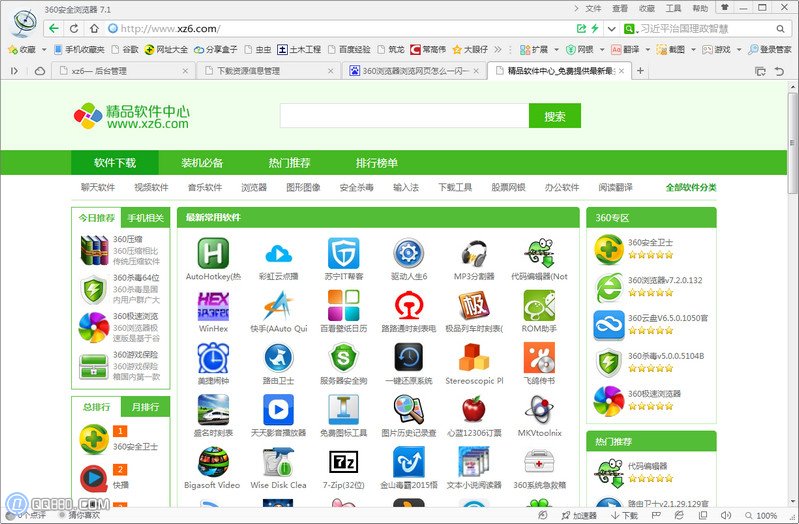This screenshot has height=524, width=799.
Task: Open 一键还原系统 icon
Action: (x=409, y=358)
